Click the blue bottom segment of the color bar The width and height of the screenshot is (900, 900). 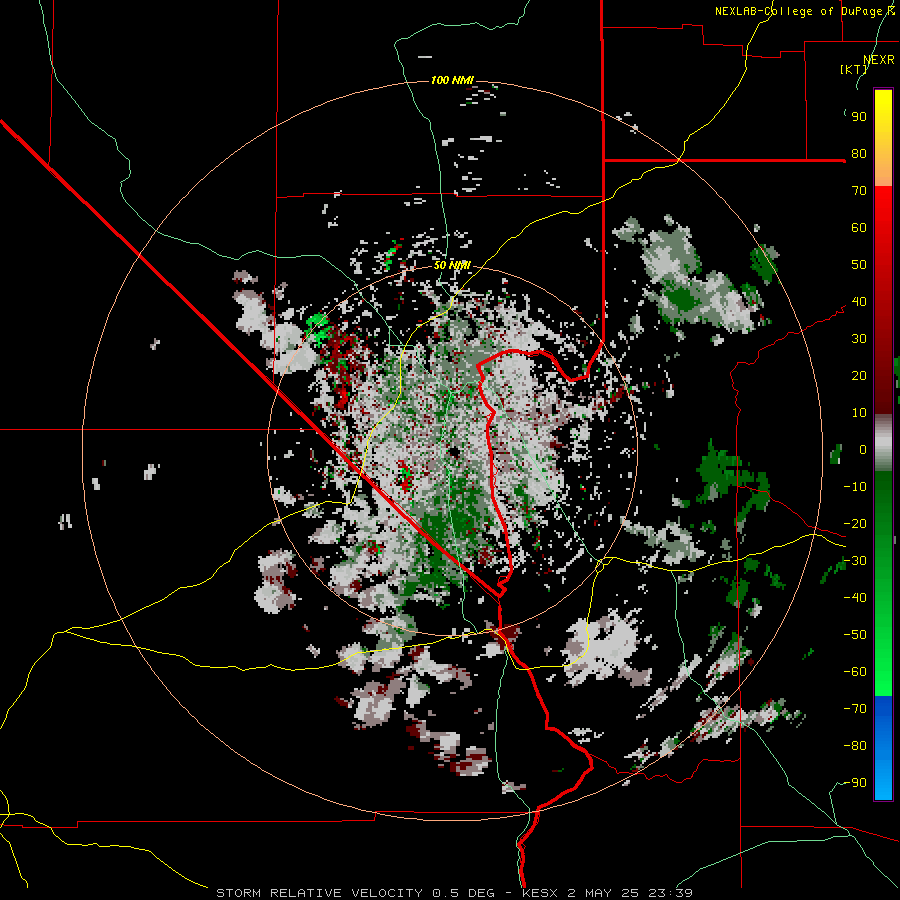tap(883, 748)
